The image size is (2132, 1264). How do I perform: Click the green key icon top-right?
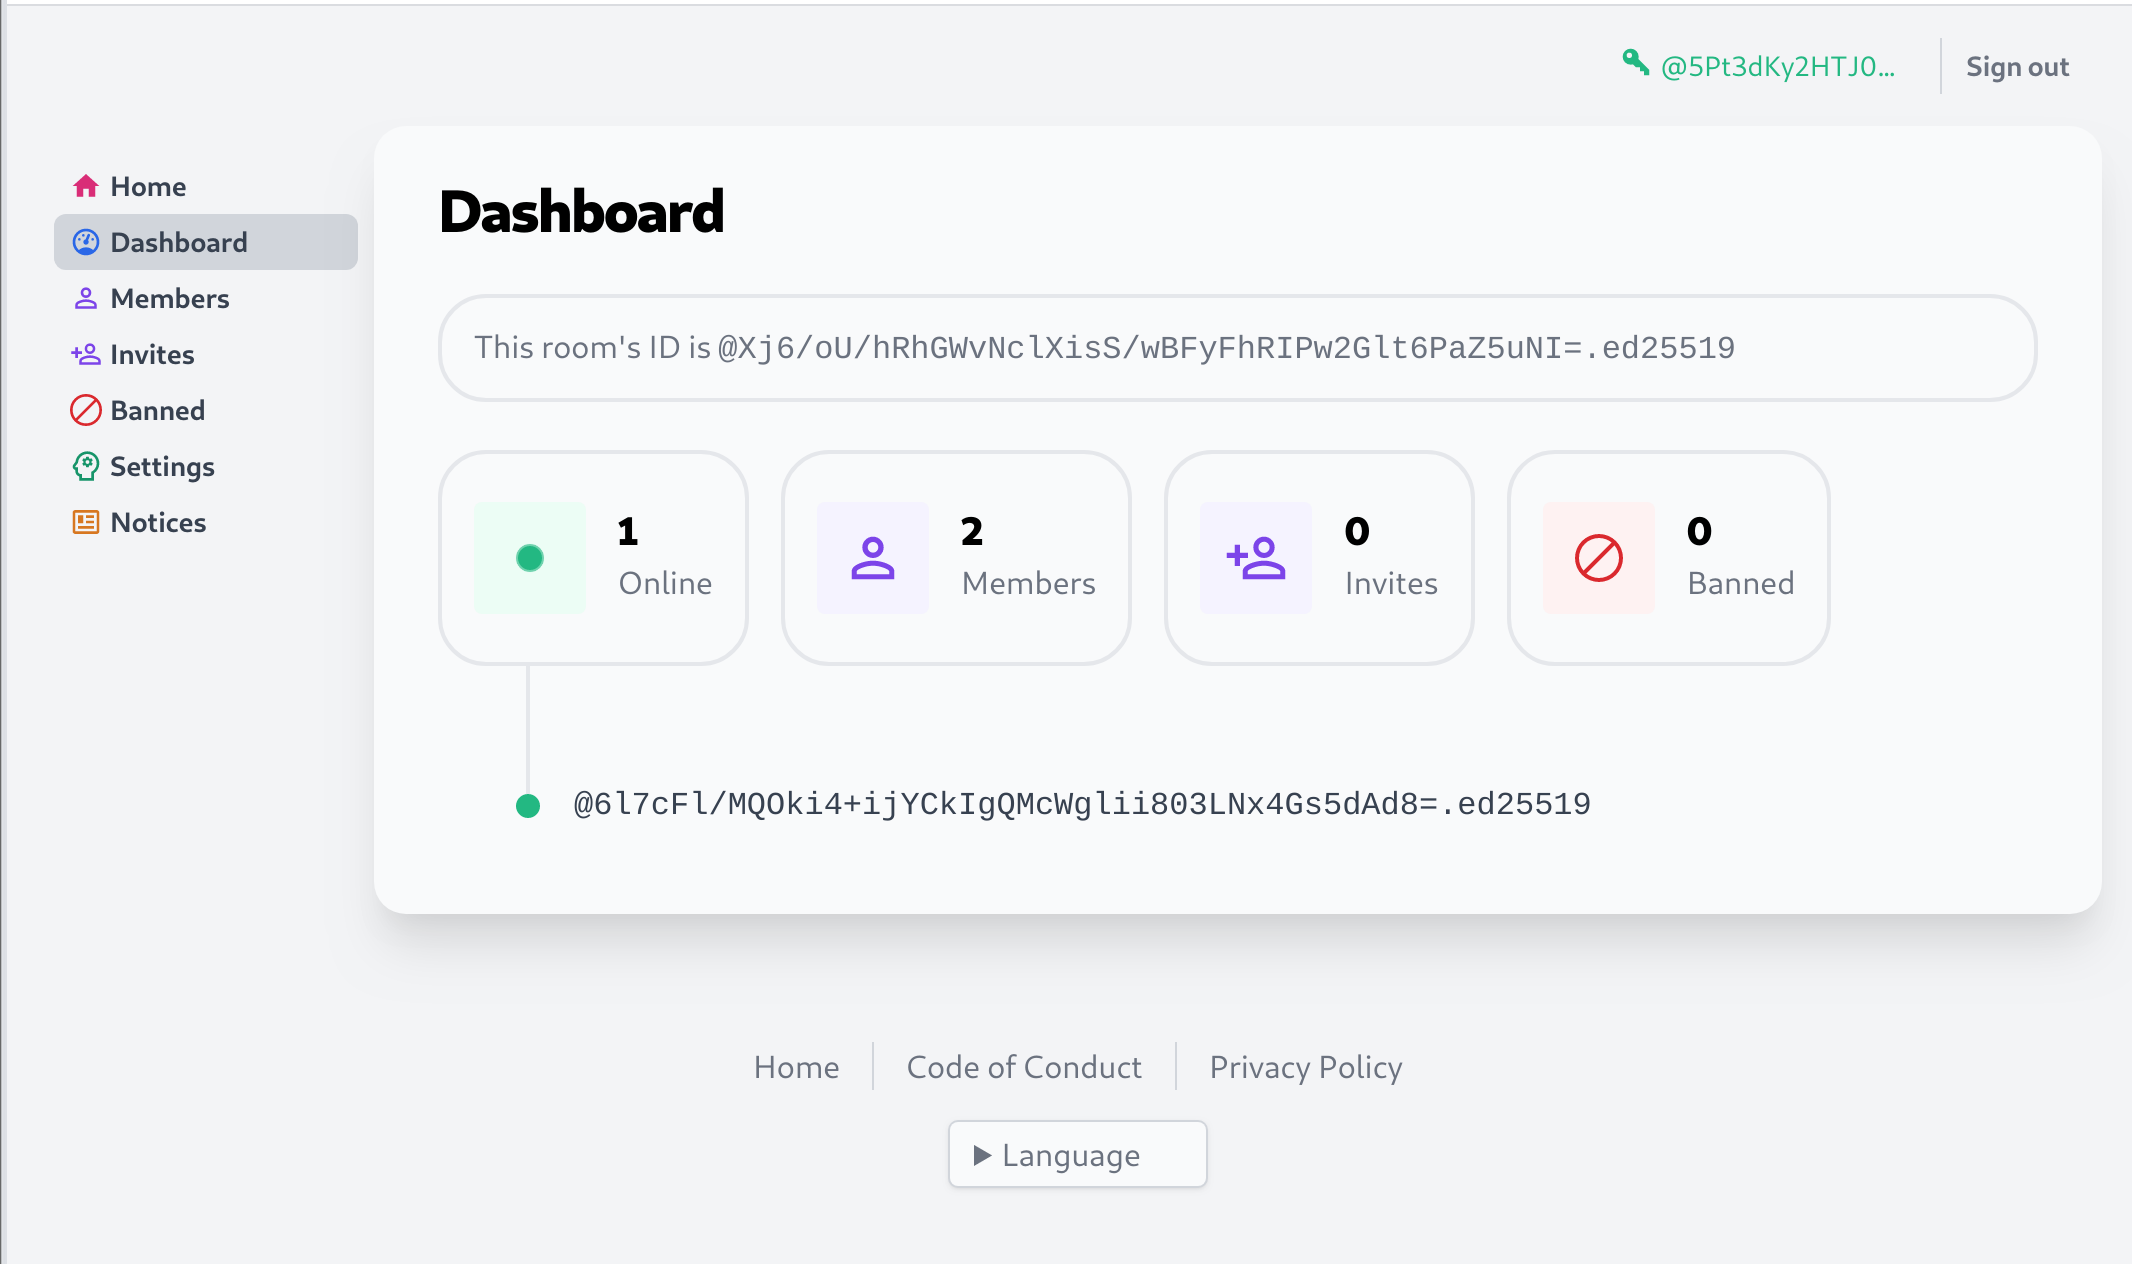tap(1638, 66)
